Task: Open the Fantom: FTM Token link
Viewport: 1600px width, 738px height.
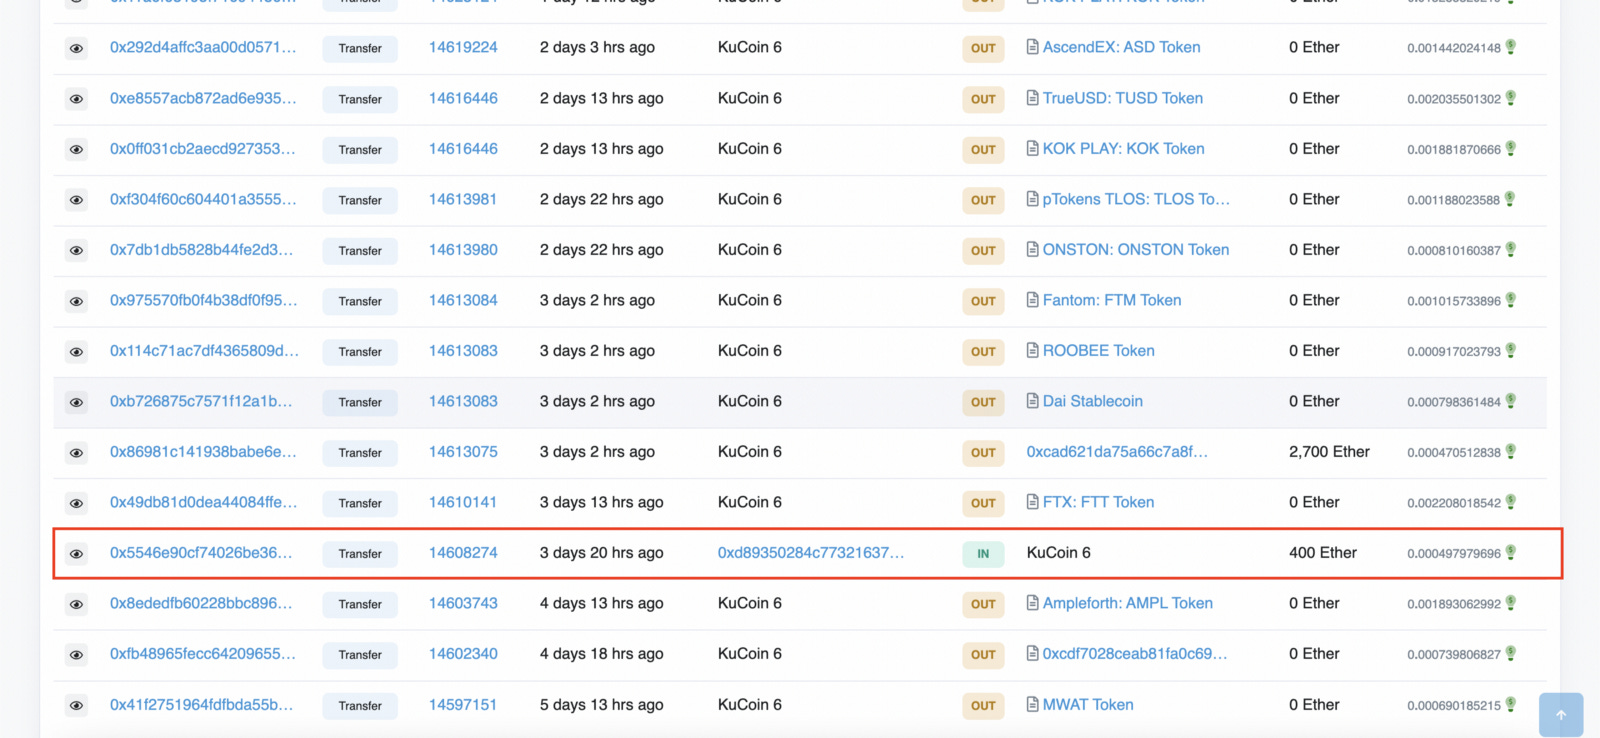Action: [x=1112, y=300]
